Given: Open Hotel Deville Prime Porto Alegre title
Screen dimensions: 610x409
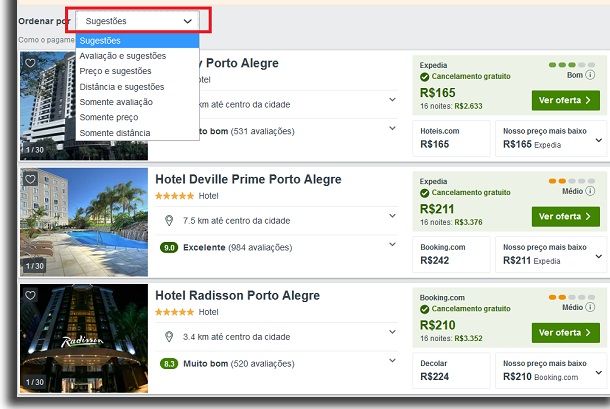Looking at the screenshot, I should pos(248,179).
